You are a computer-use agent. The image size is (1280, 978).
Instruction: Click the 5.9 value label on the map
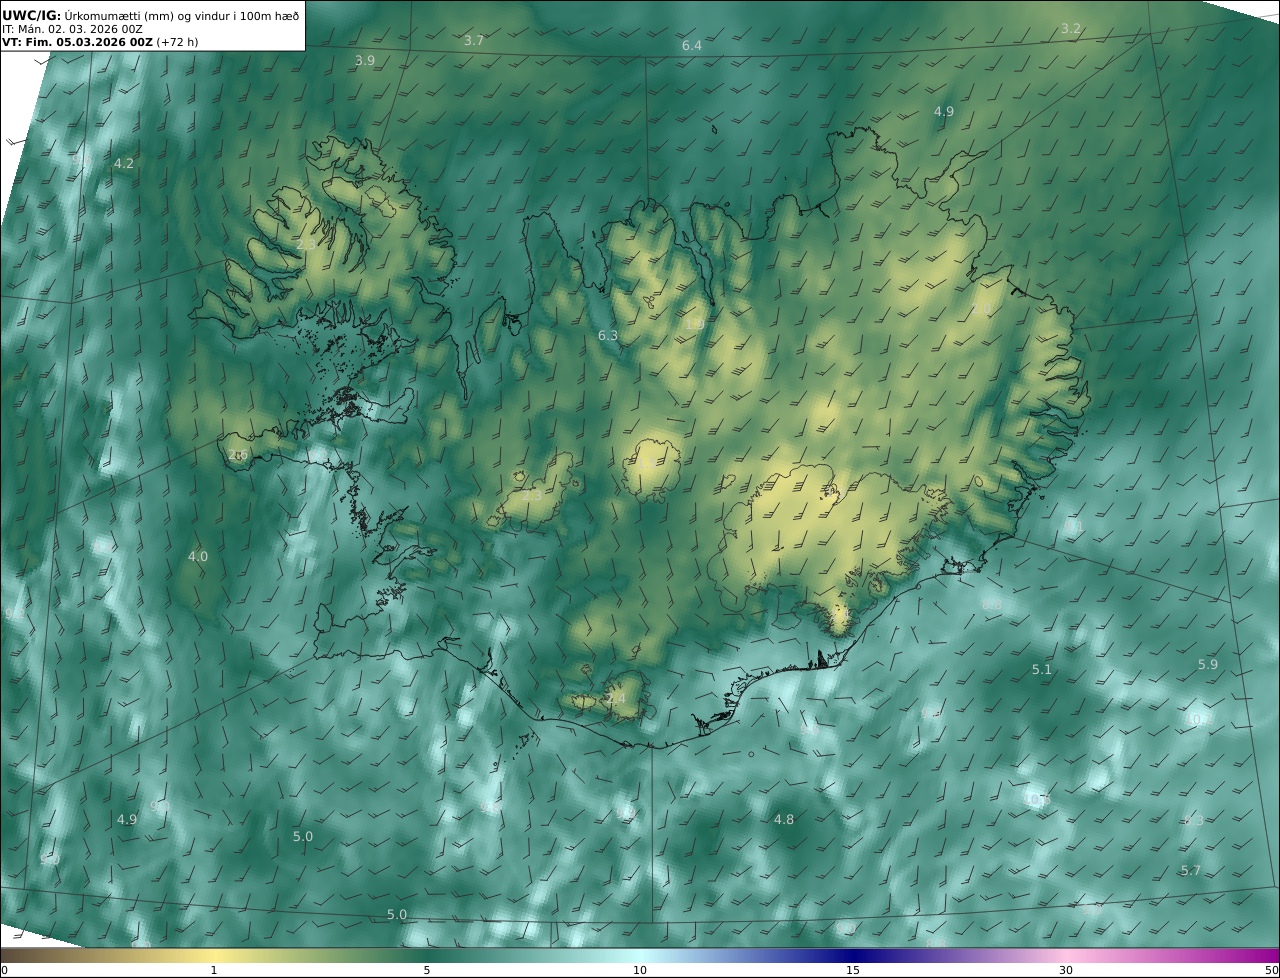click(1208, 665)
